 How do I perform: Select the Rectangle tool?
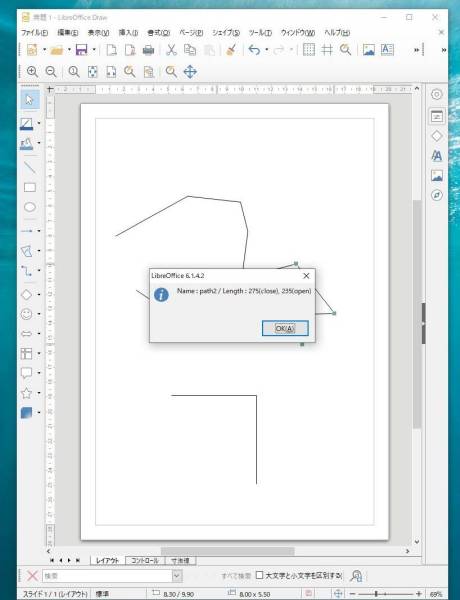click(x=30, y=187)
